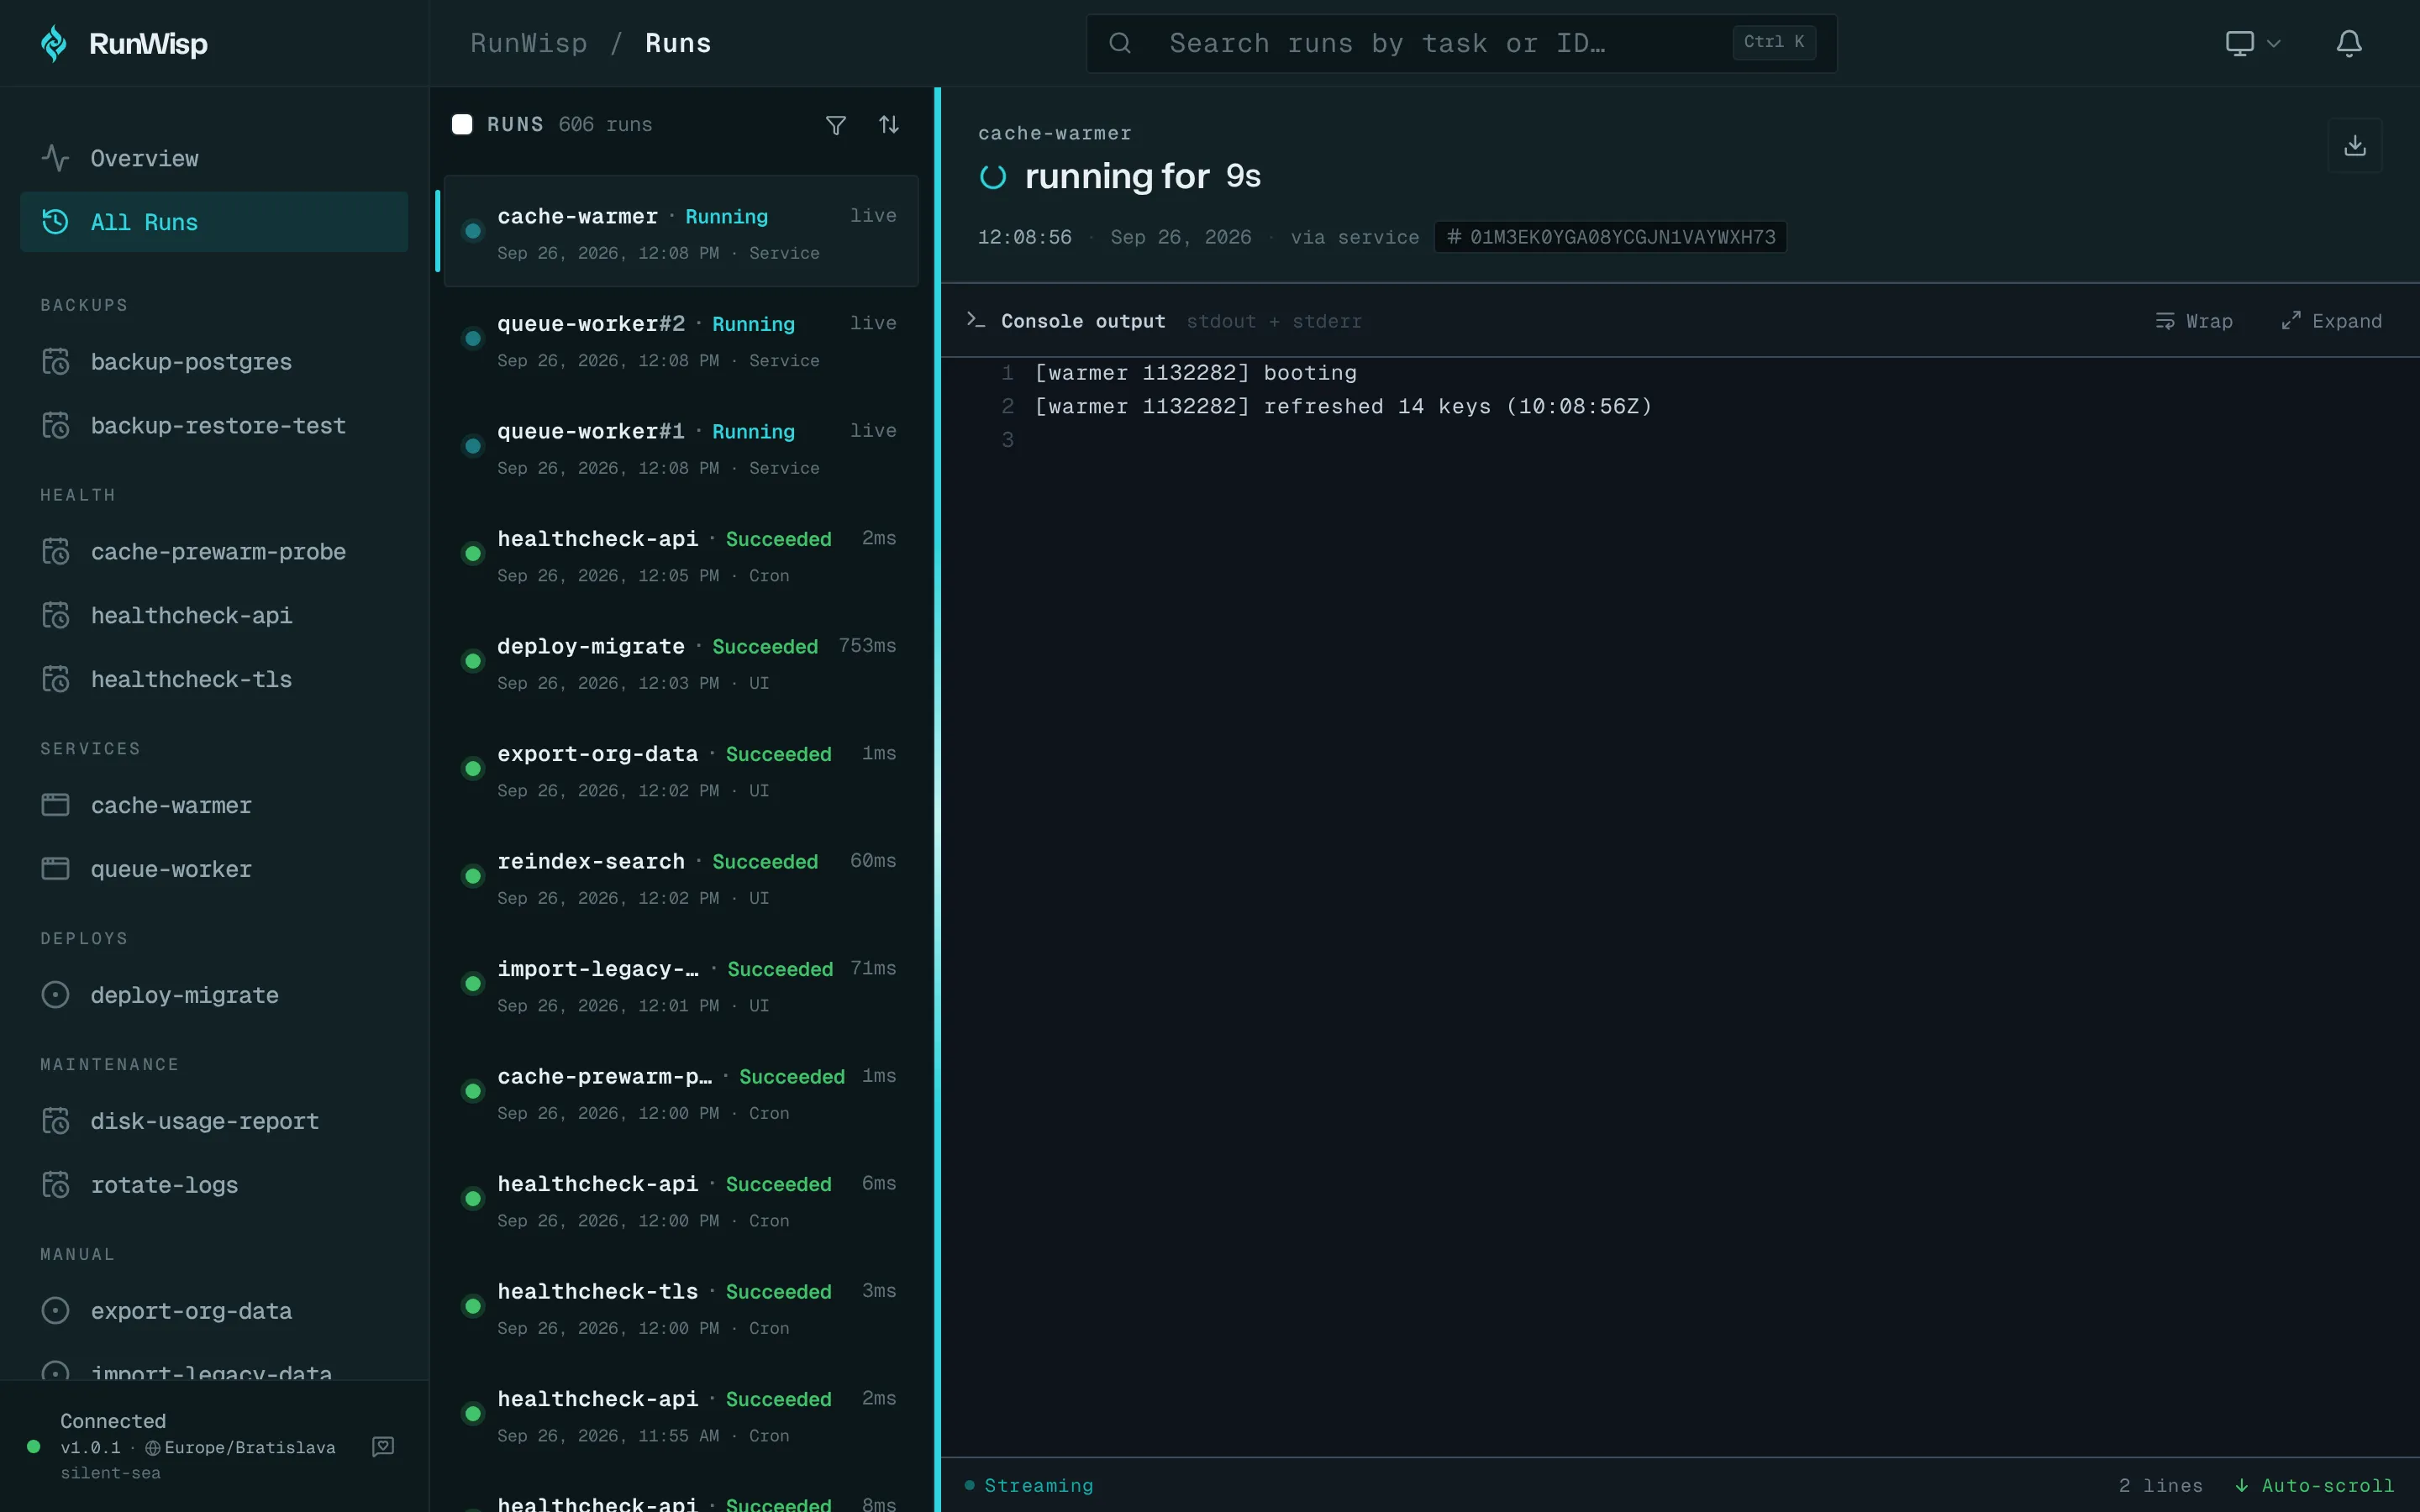
Task: Click the deploy-migrate sidebar circle icon
Action: (x=56, y=995)
